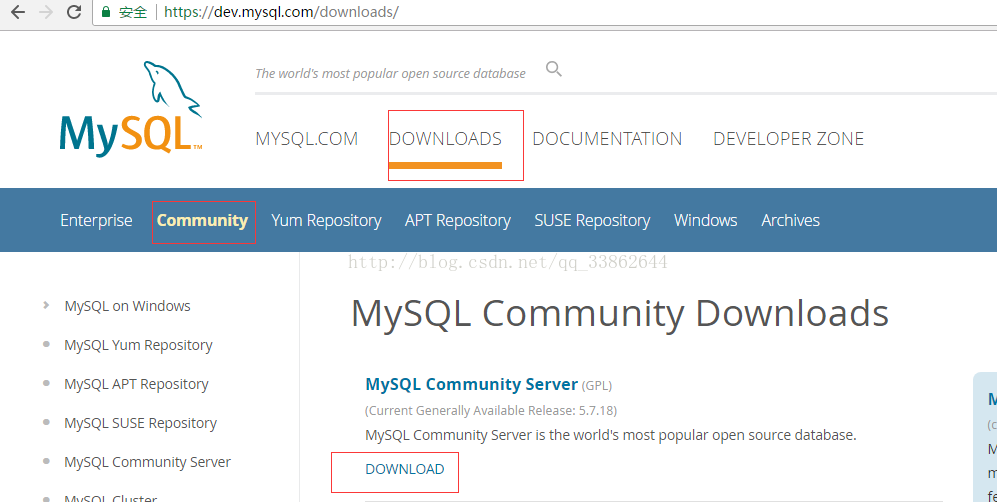997x502 pixels.
Task: Select SUSE Repository in blue bar
Action: pyautogui.click(x=592, y=220)
